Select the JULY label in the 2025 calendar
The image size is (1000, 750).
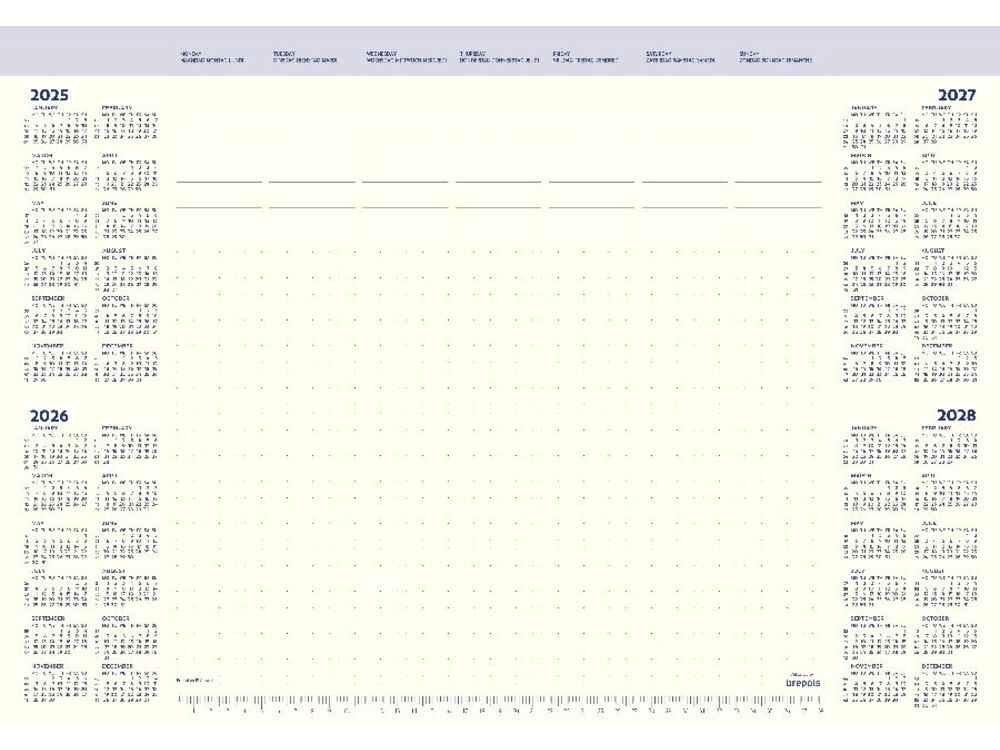[38, 251]
